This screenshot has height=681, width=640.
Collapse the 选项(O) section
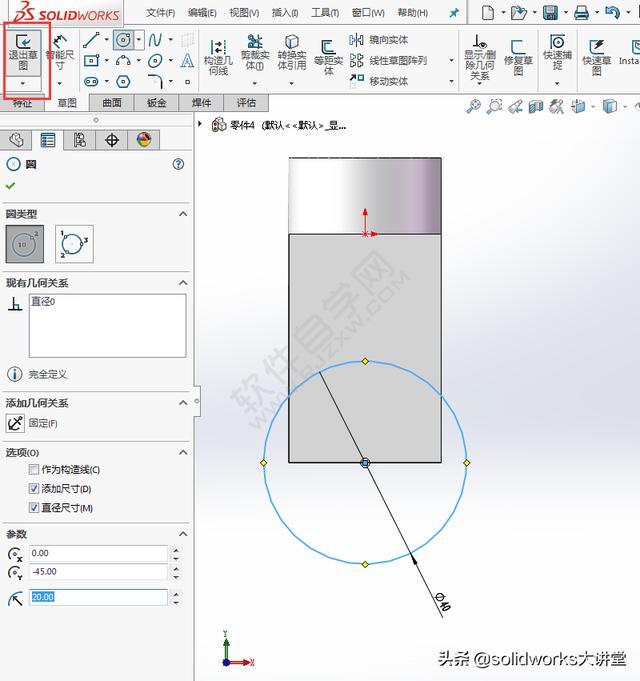[183, 452]
